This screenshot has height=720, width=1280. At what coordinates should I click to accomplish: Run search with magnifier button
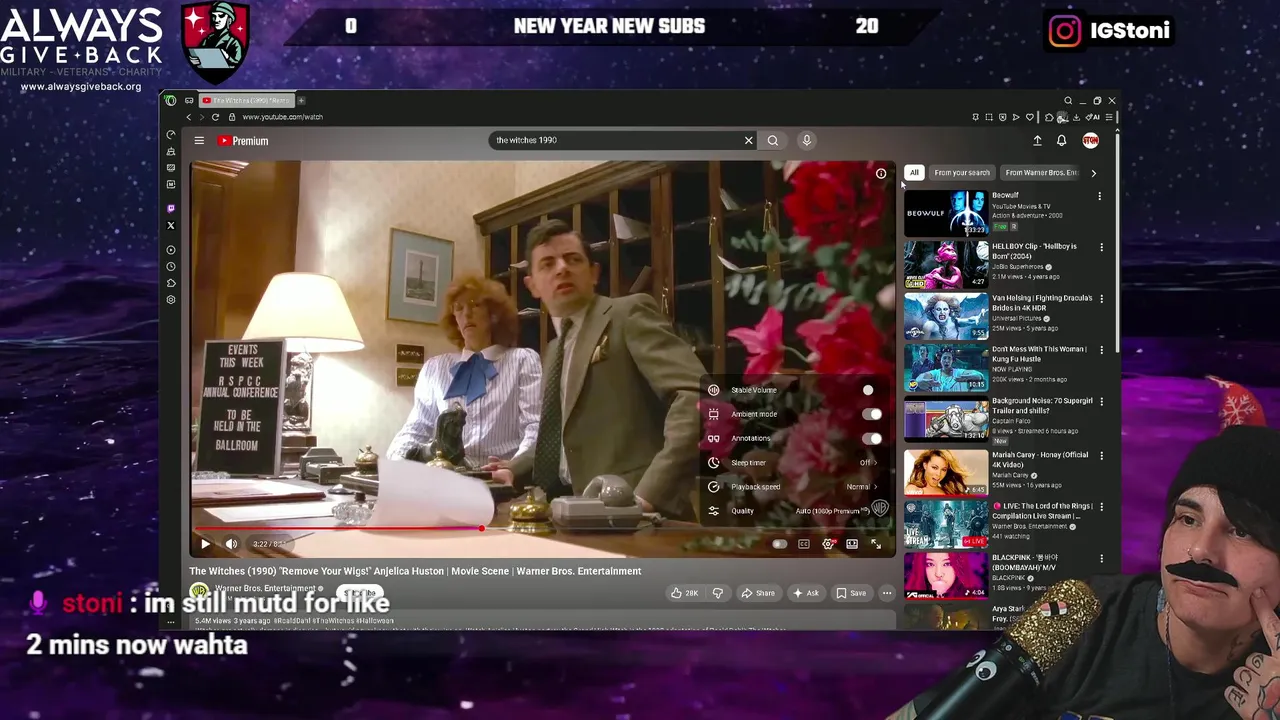coord(772,140)
